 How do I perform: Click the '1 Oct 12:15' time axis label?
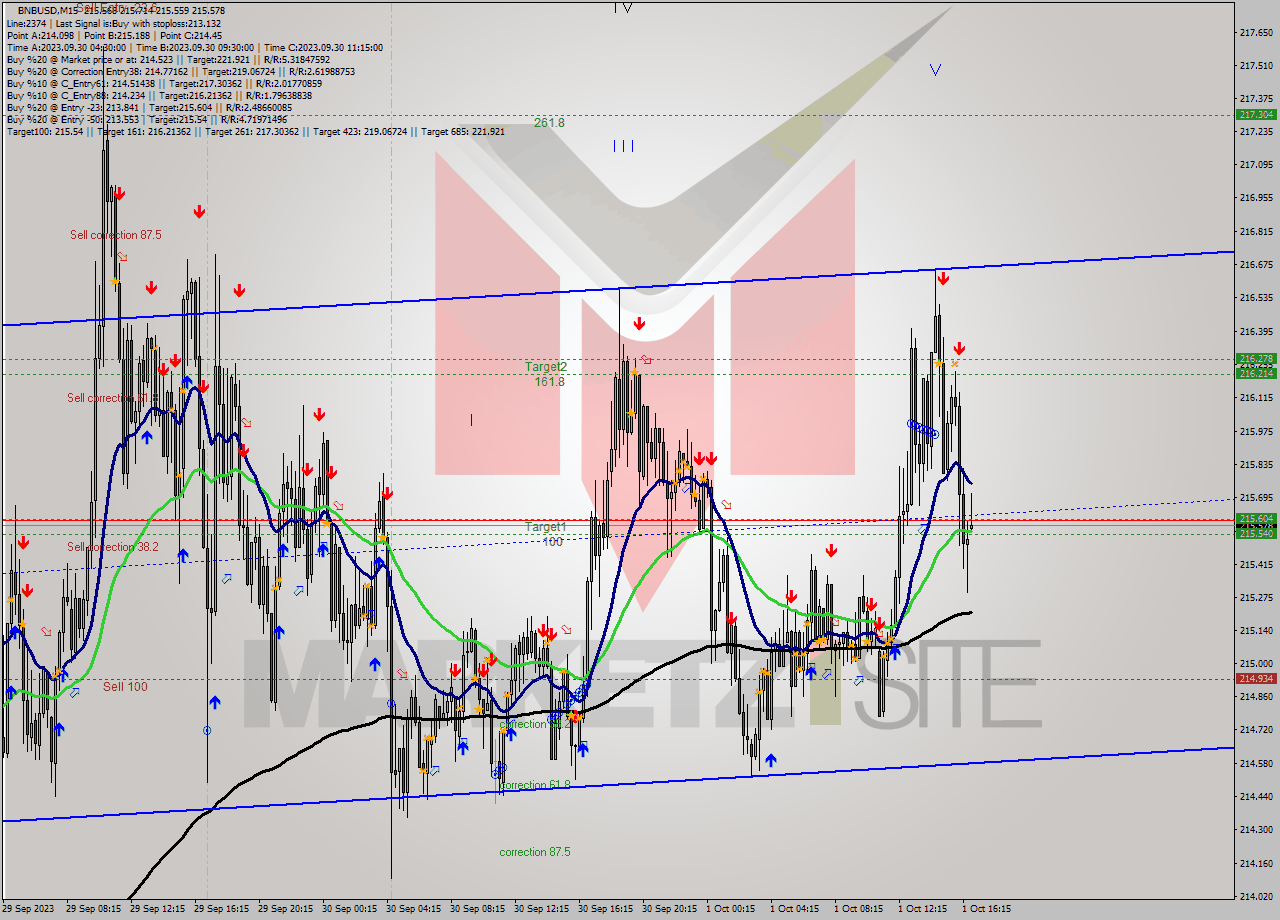[922, 909]
